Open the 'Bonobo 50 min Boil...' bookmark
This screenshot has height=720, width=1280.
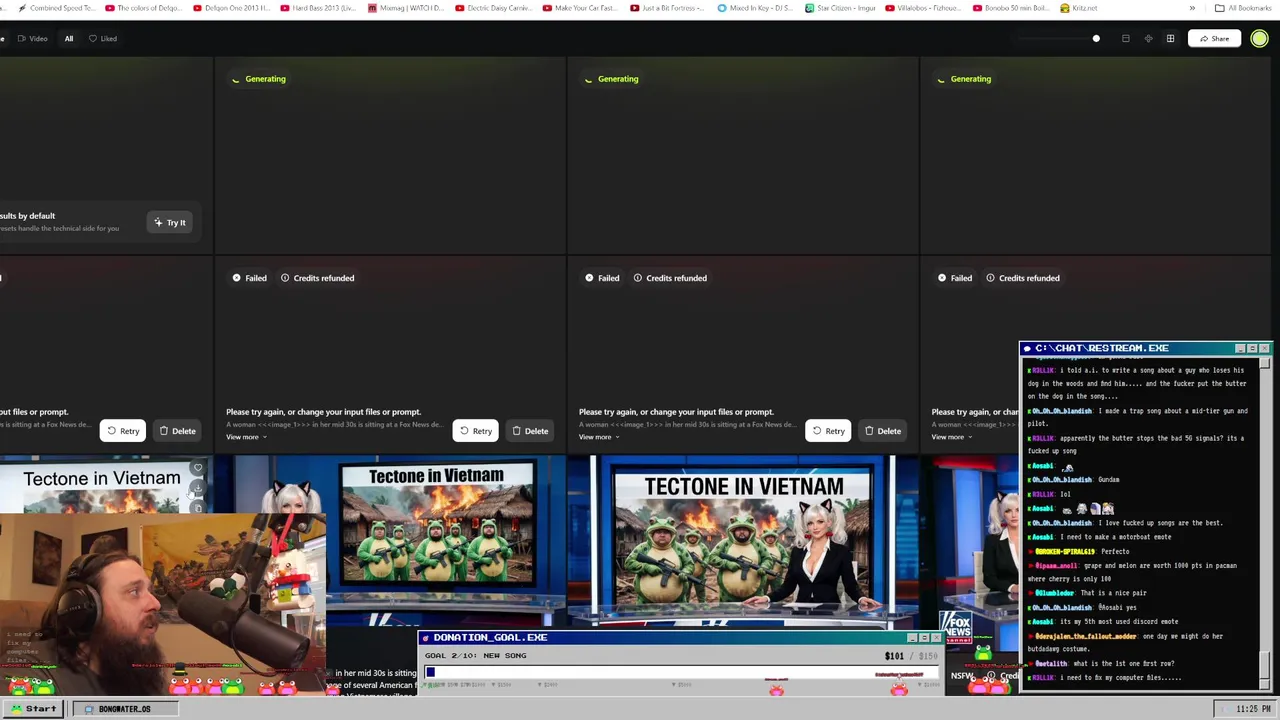(x=1013, y=8)
